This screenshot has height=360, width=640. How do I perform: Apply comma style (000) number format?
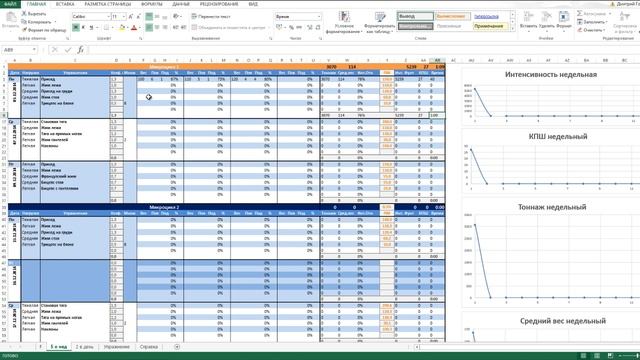click(299, 27)
